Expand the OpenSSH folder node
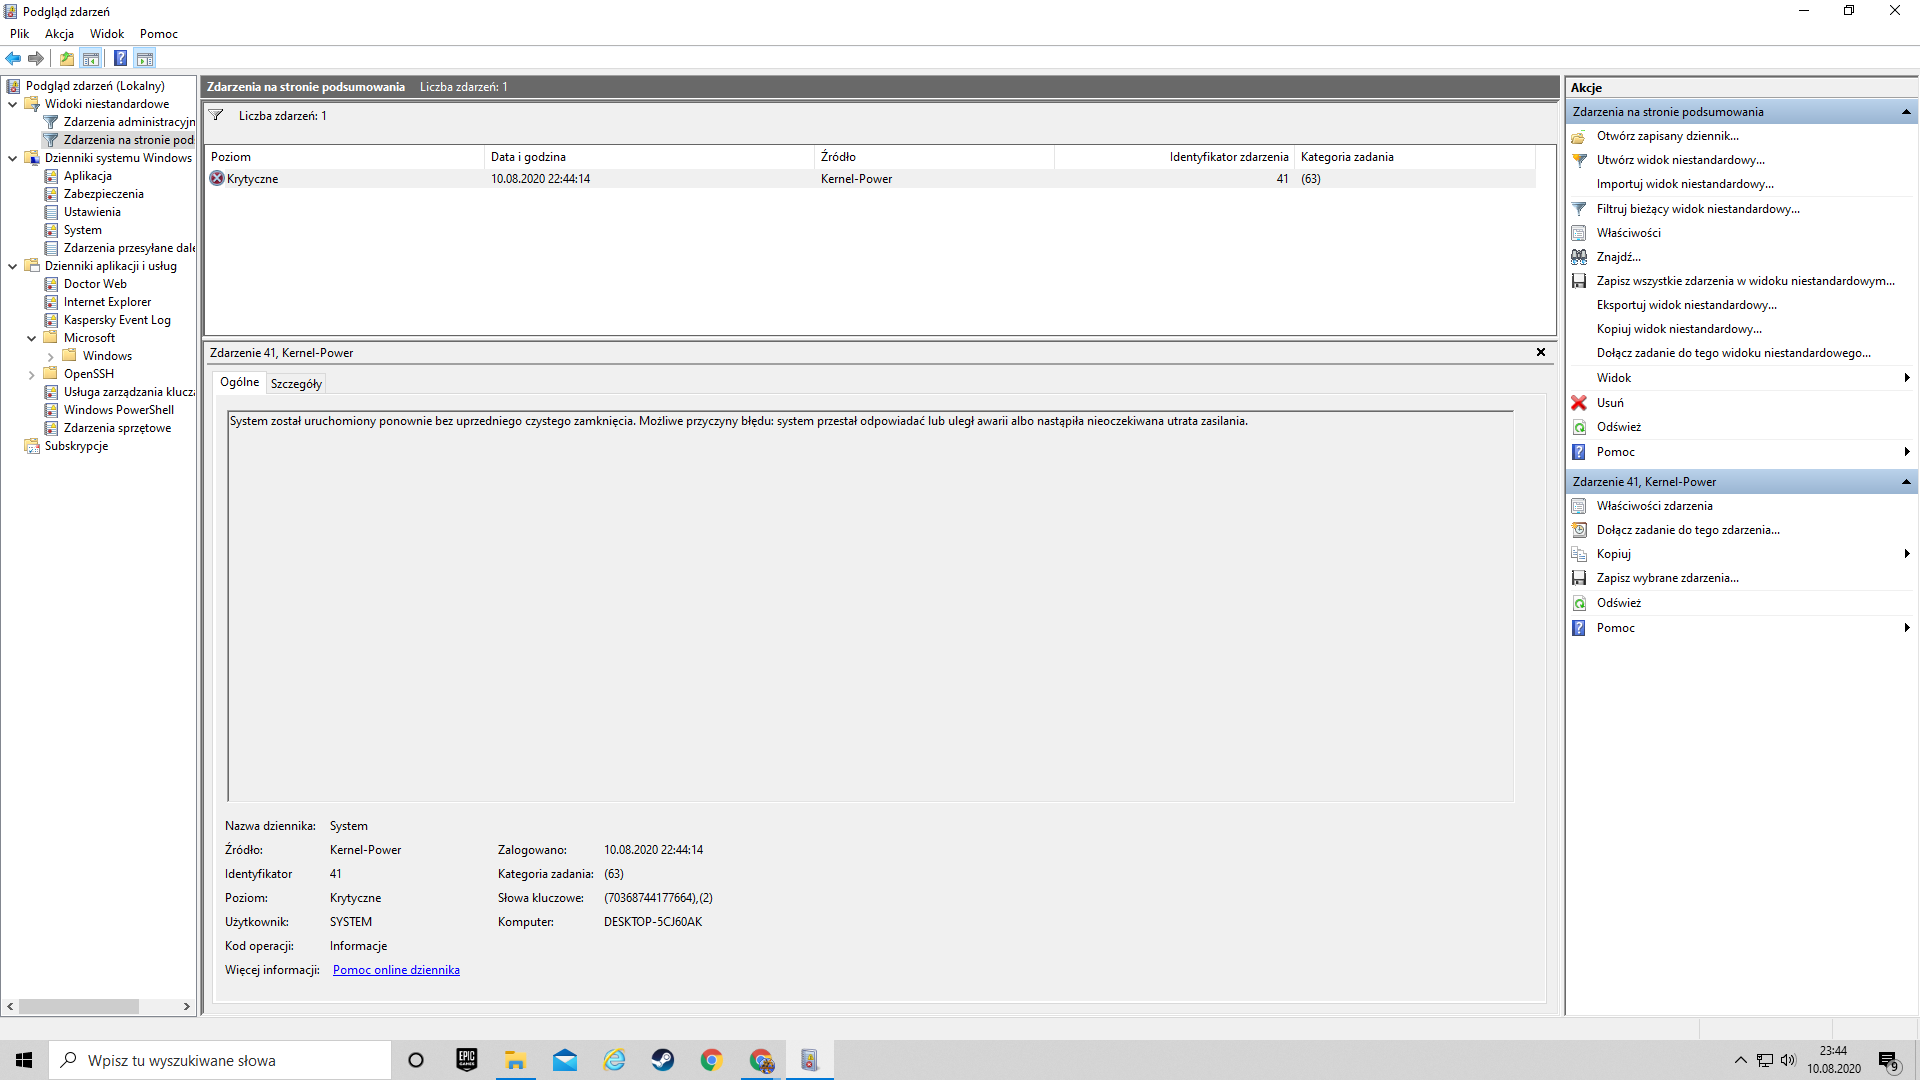The image size is (1920, 1080). point(32,375)
